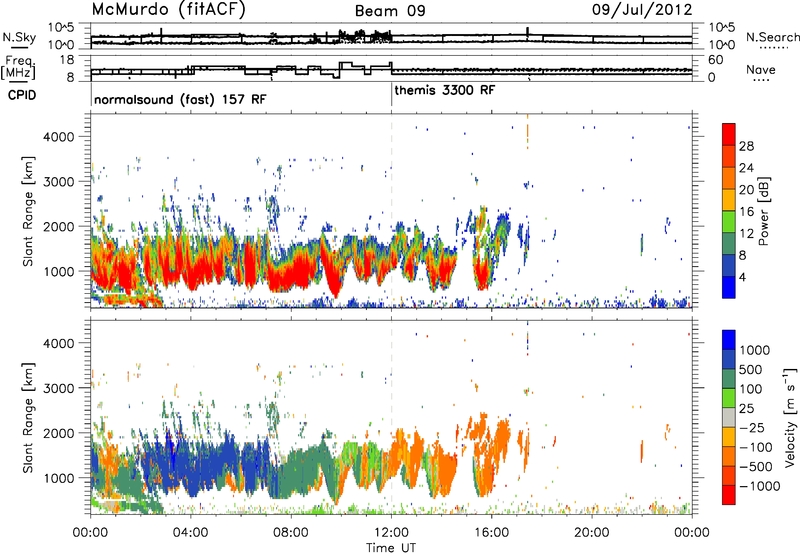Click 'themis 3300 RF' text
Image resolution: width=800 pixels, height=554 pixels.
pyautogui.click(x=444, y=90)
